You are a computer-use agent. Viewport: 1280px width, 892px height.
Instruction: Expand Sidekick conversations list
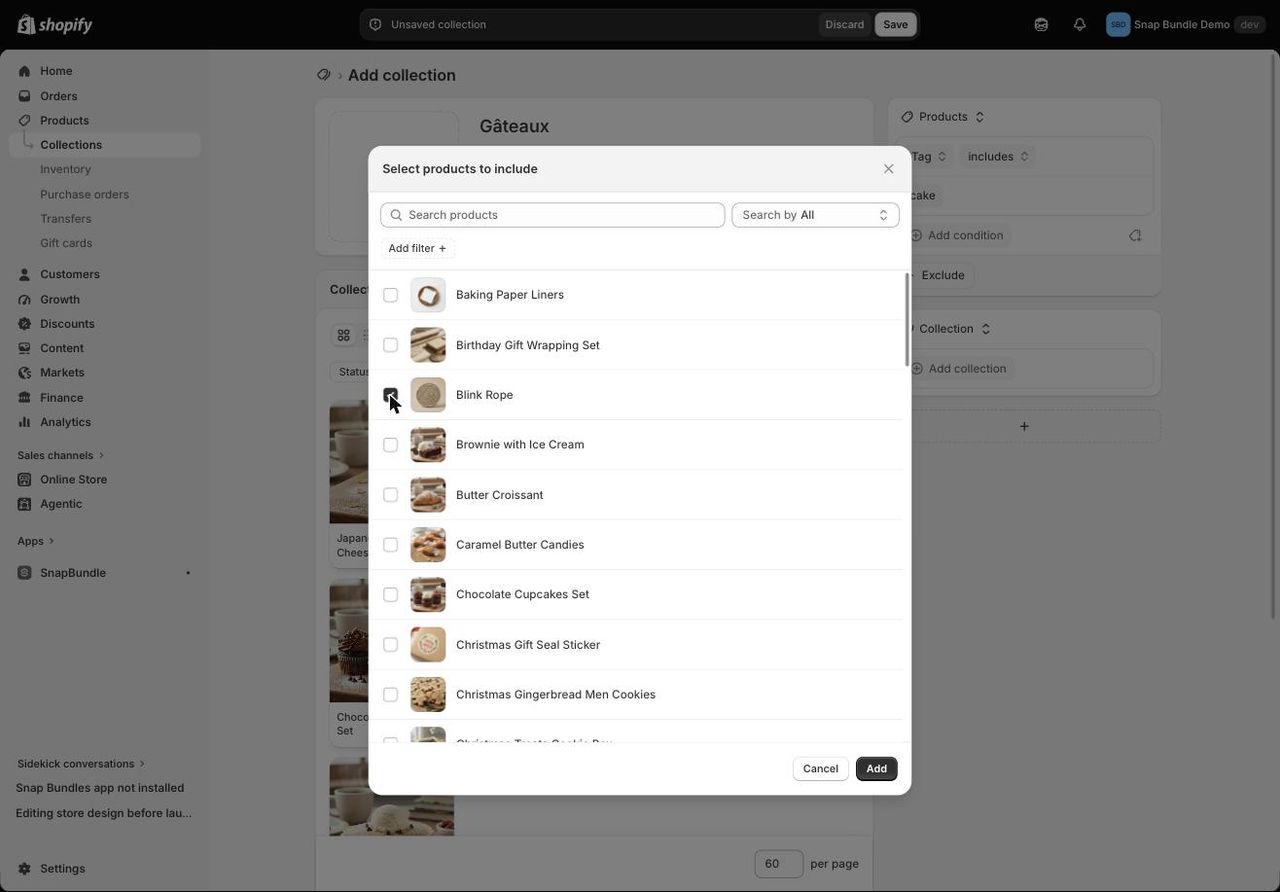[81, 764]
